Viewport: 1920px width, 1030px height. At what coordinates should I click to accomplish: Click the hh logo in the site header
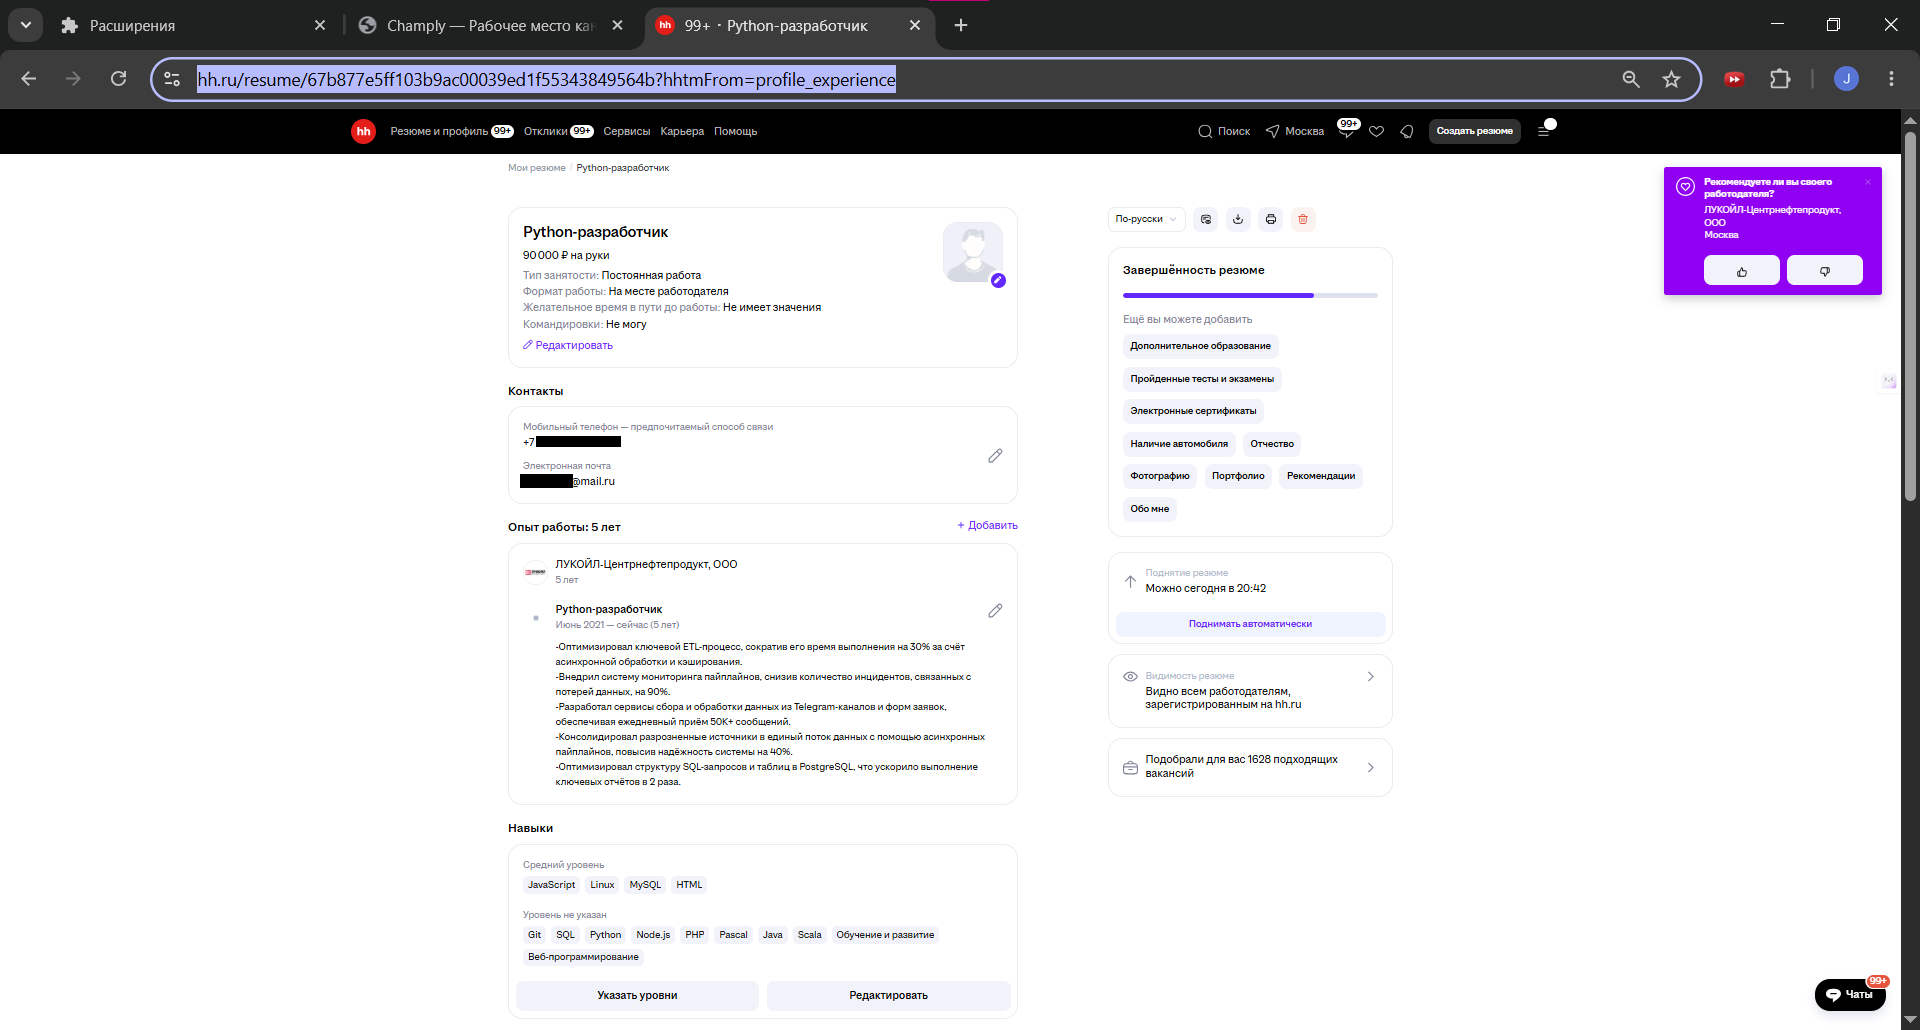[363, 131]
